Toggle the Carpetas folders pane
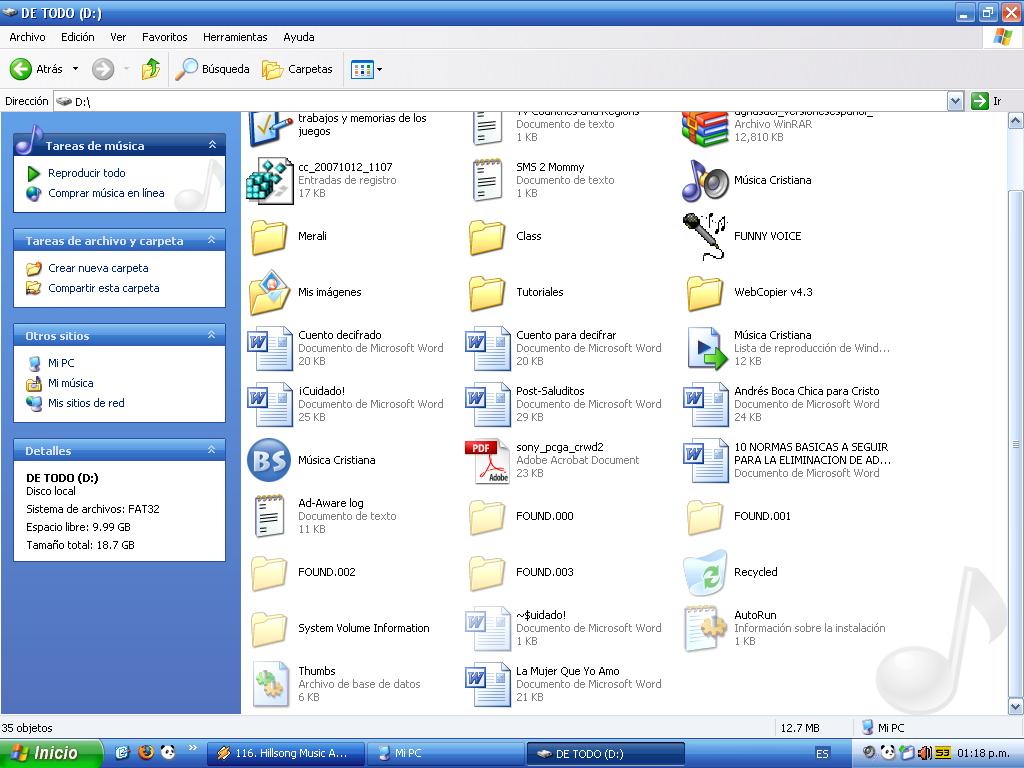The width and height of the screenshot is (1024, 768). 298,69
